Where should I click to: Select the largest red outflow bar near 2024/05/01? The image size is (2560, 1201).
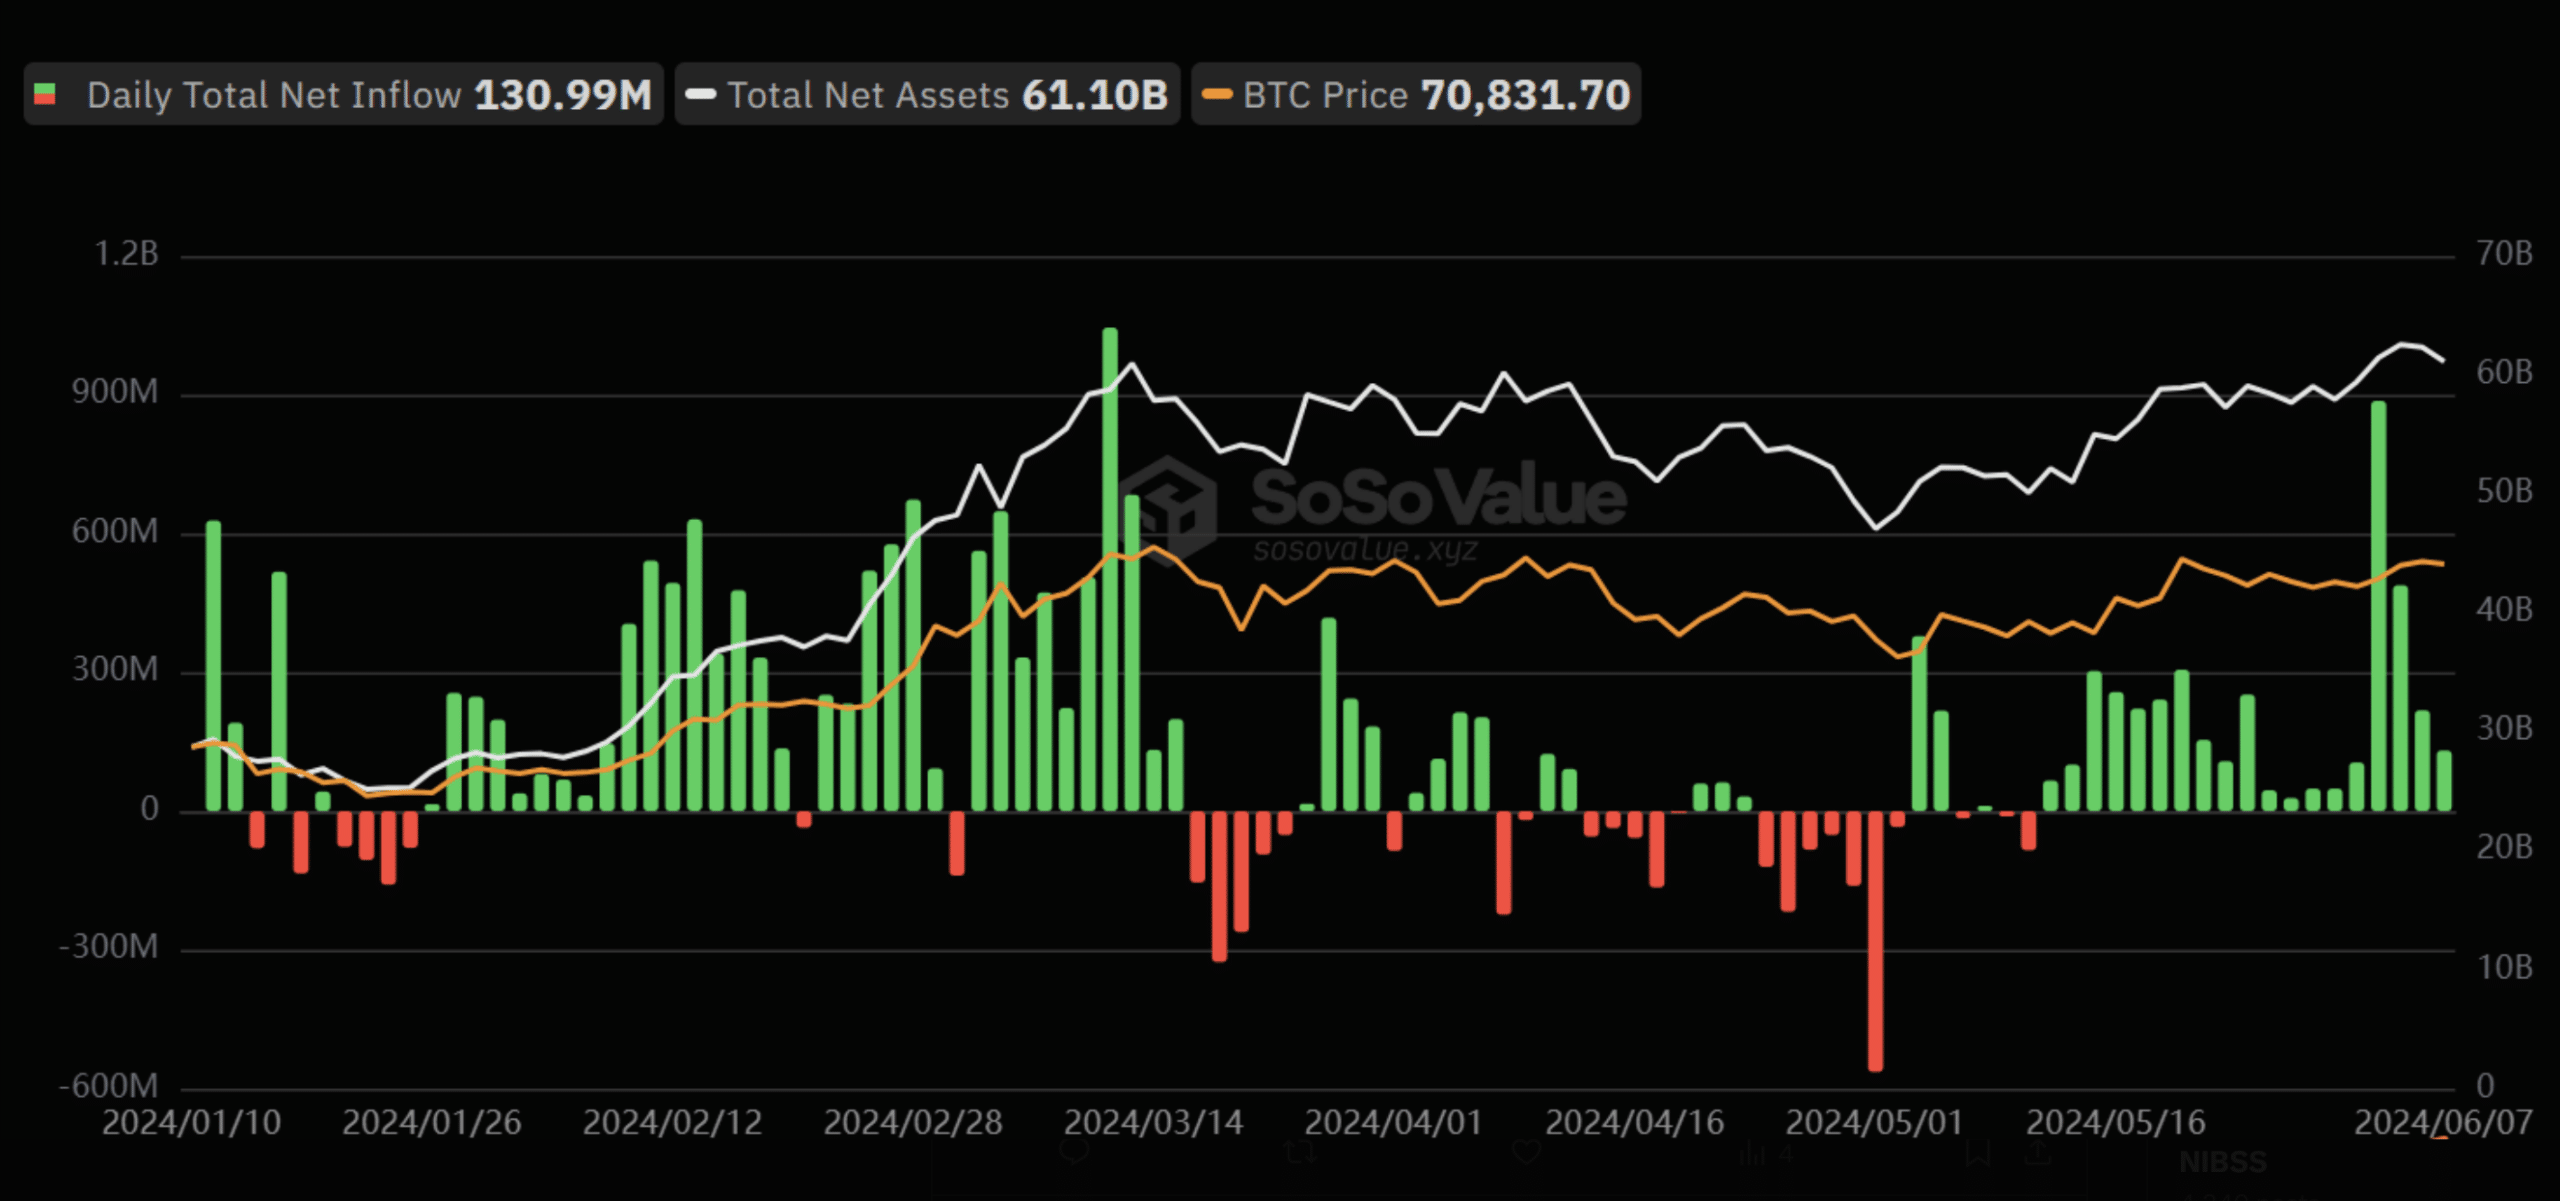[x=1875, y=941]
